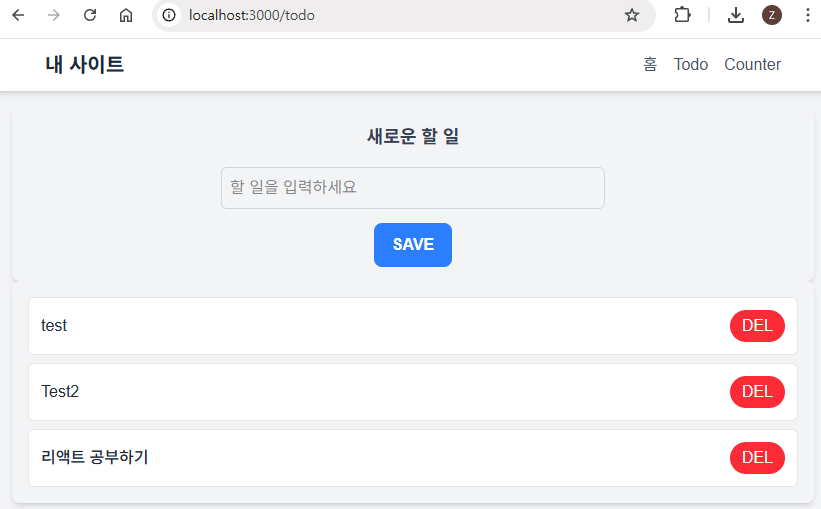Click the 새로운 할 일 heading
The height and width of the screenshot is (509, 821).
pos(413,136)
